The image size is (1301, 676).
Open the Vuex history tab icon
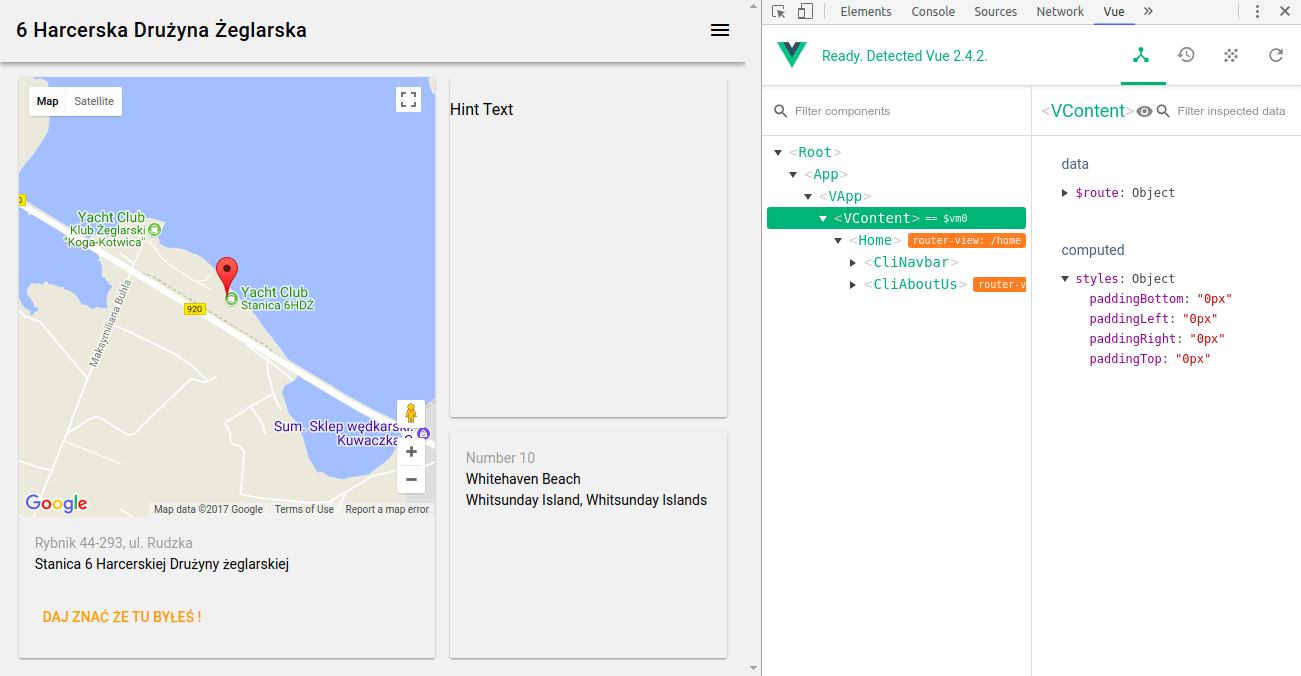pos(1186,55)
